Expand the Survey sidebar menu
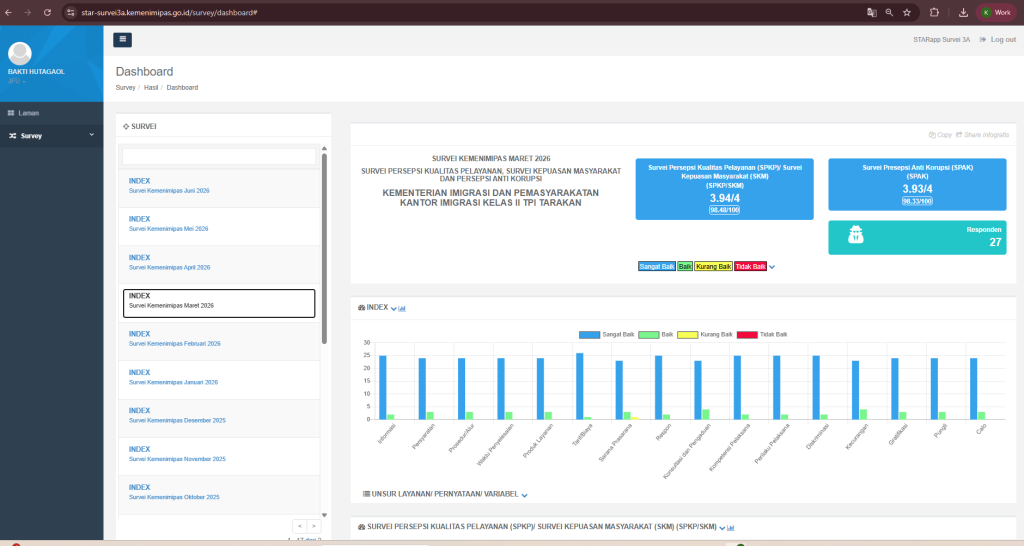1024x546 pixels. coord(52,136)
